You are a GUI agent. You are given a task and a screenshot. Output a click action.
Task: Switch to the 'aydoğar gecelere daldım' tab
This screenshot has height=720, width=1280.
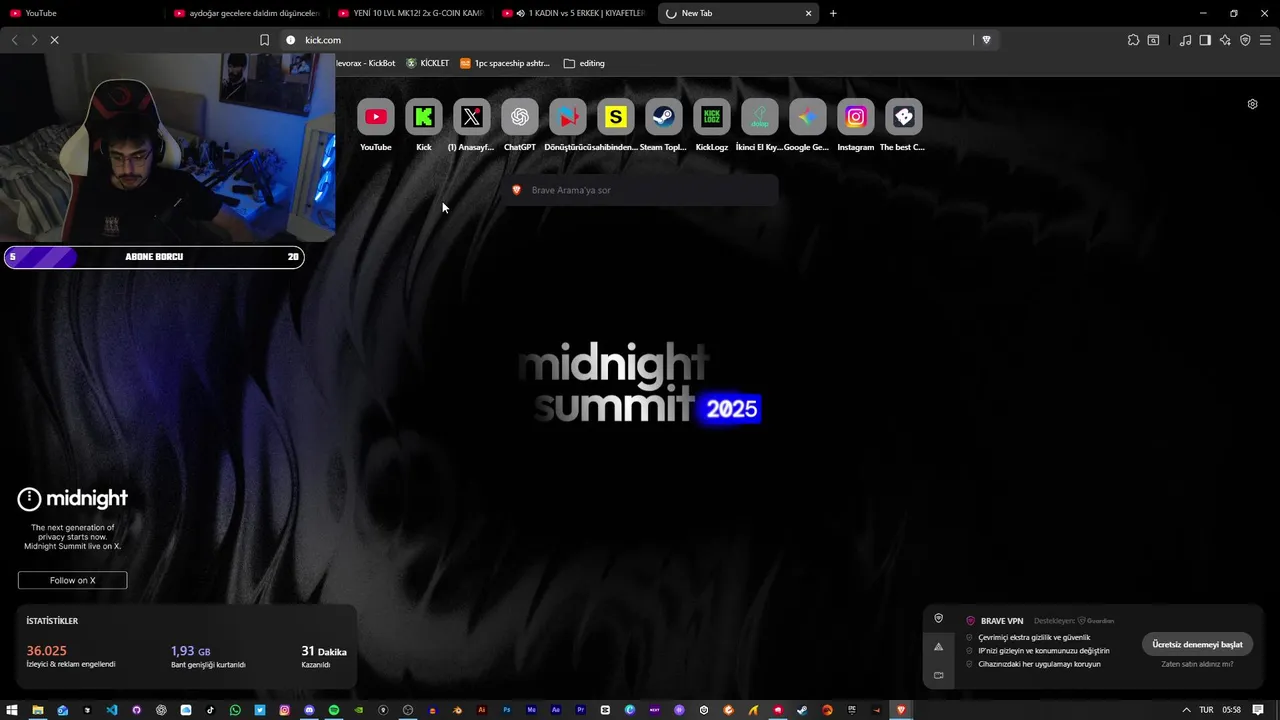point(246,13)
